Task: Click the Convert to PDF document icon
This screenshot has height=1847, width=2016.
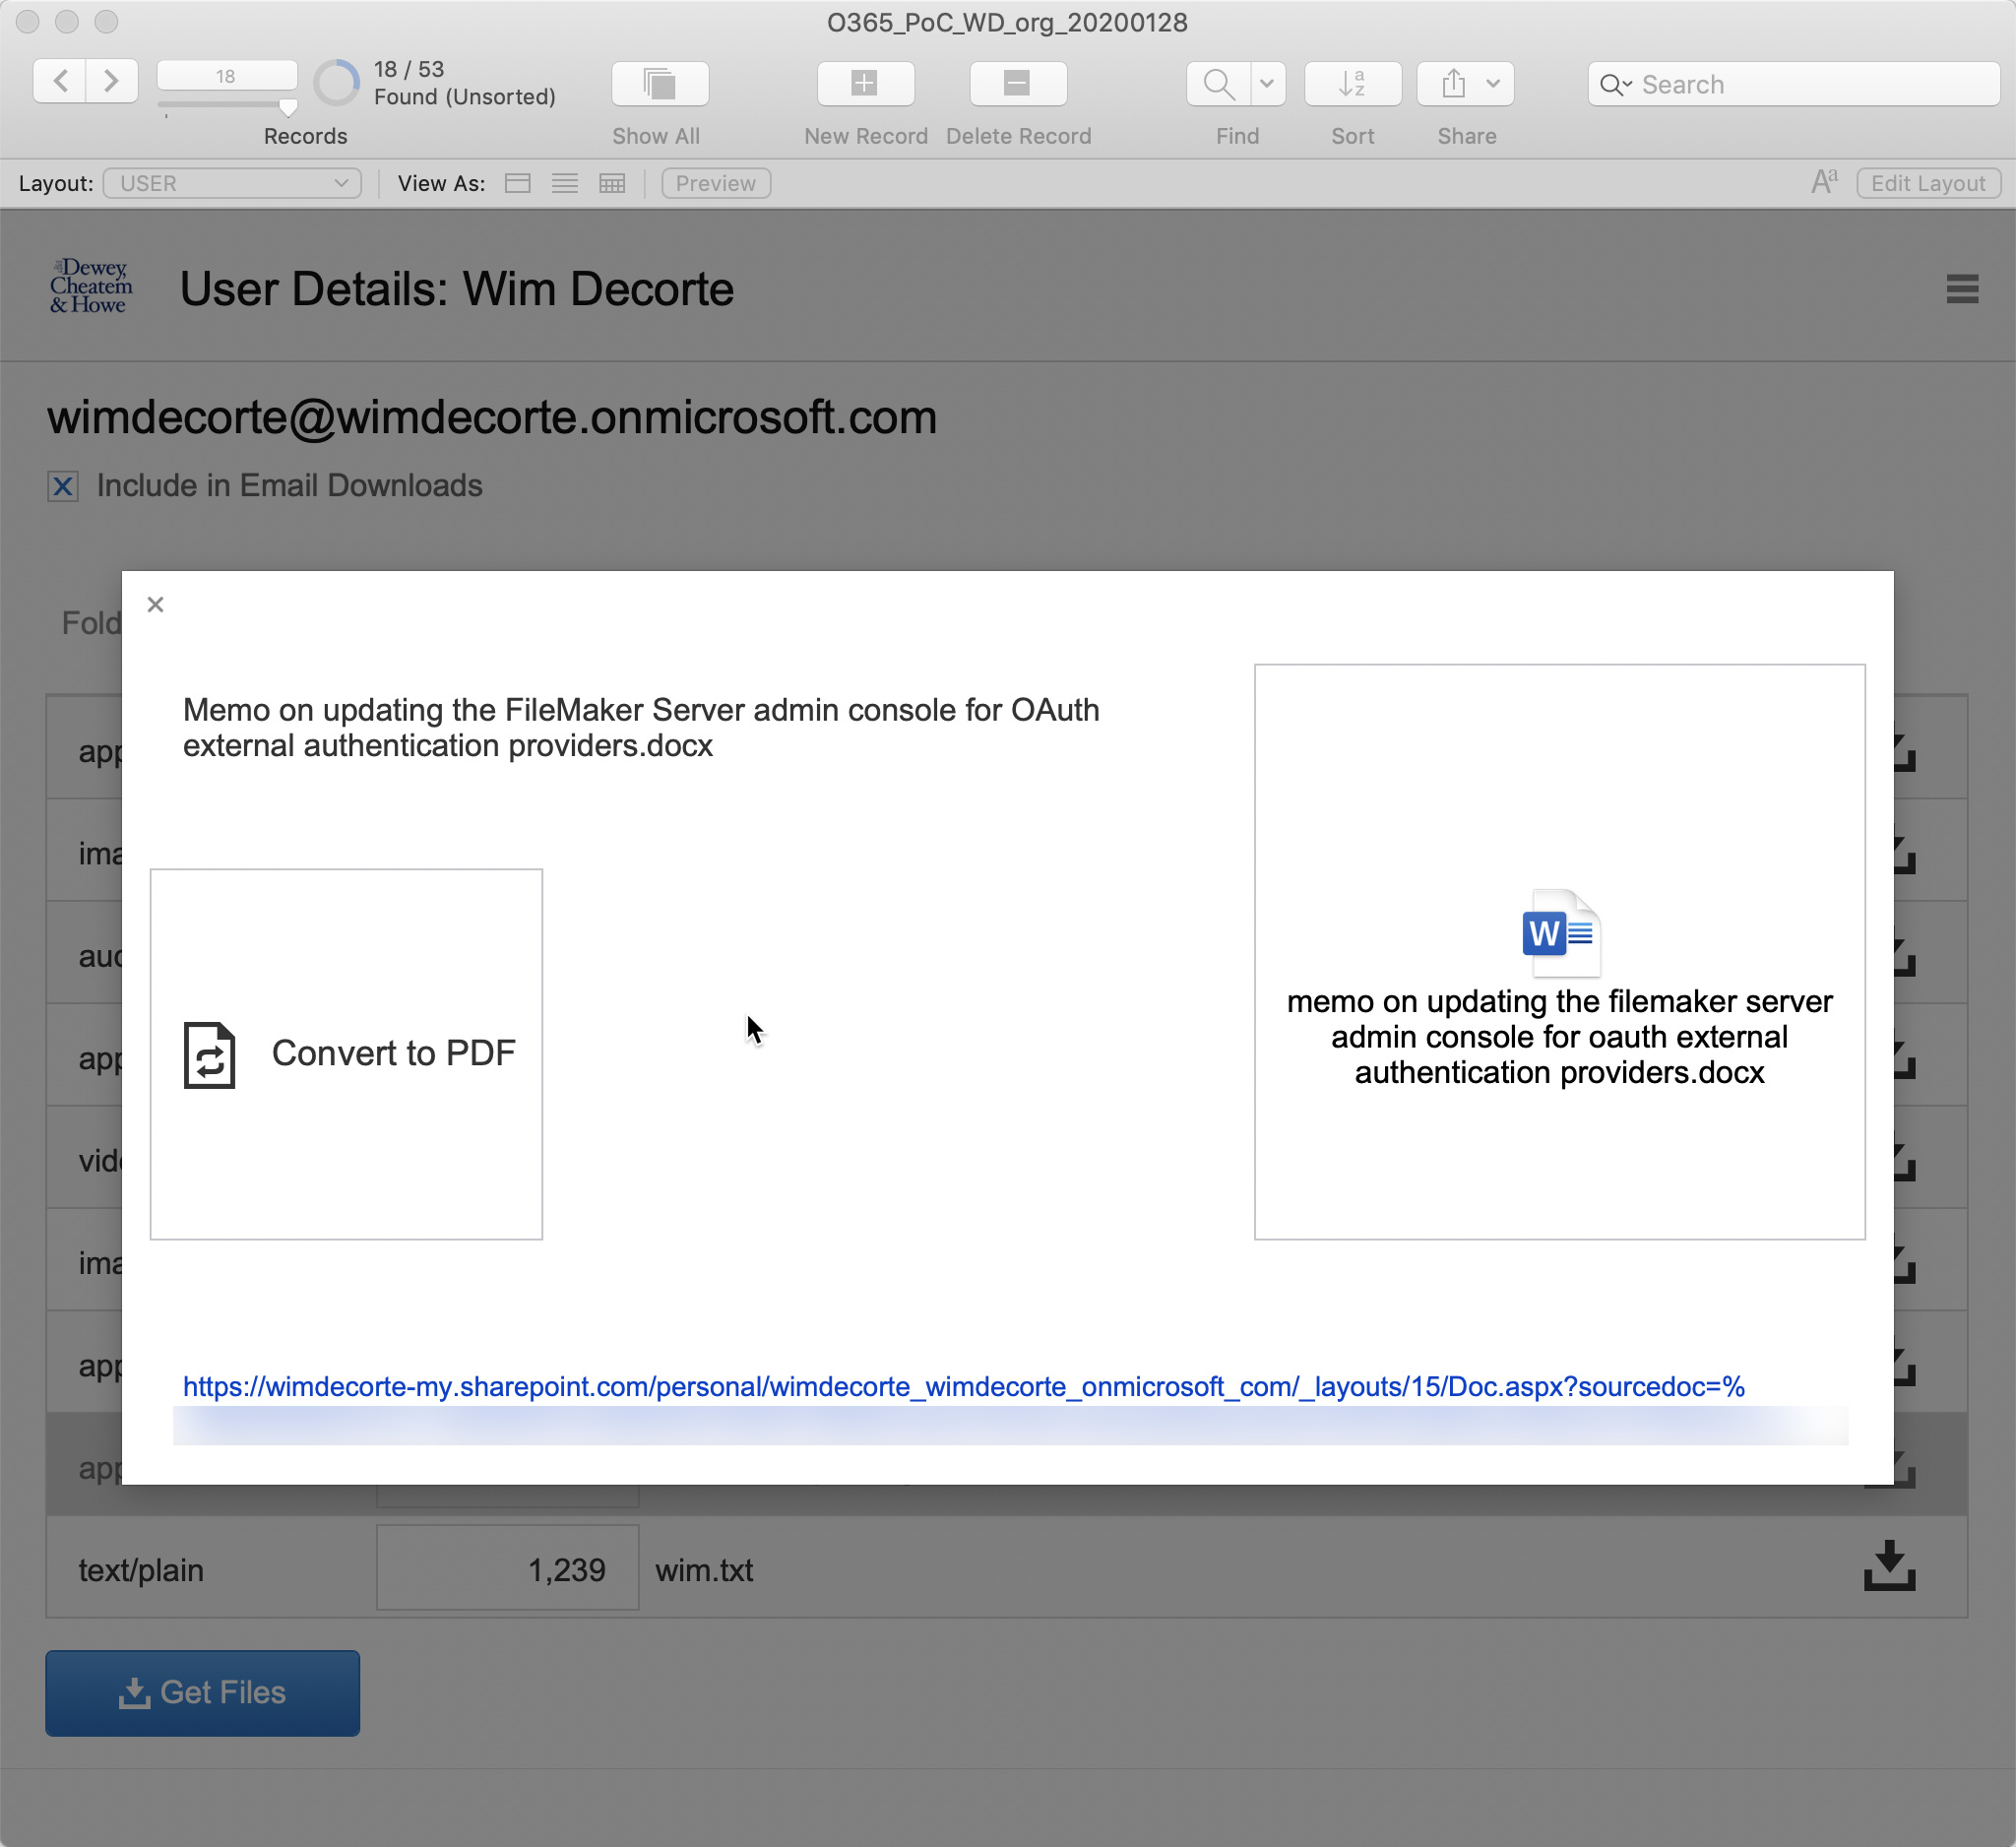Action: point(209,1055)
